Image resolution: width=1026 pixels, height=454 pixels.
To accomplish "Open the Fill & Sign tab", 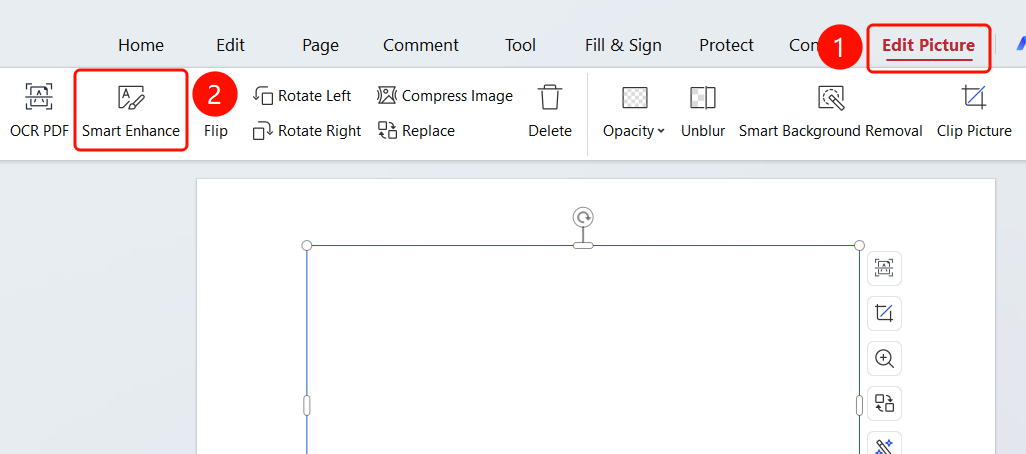I will 623,45.
